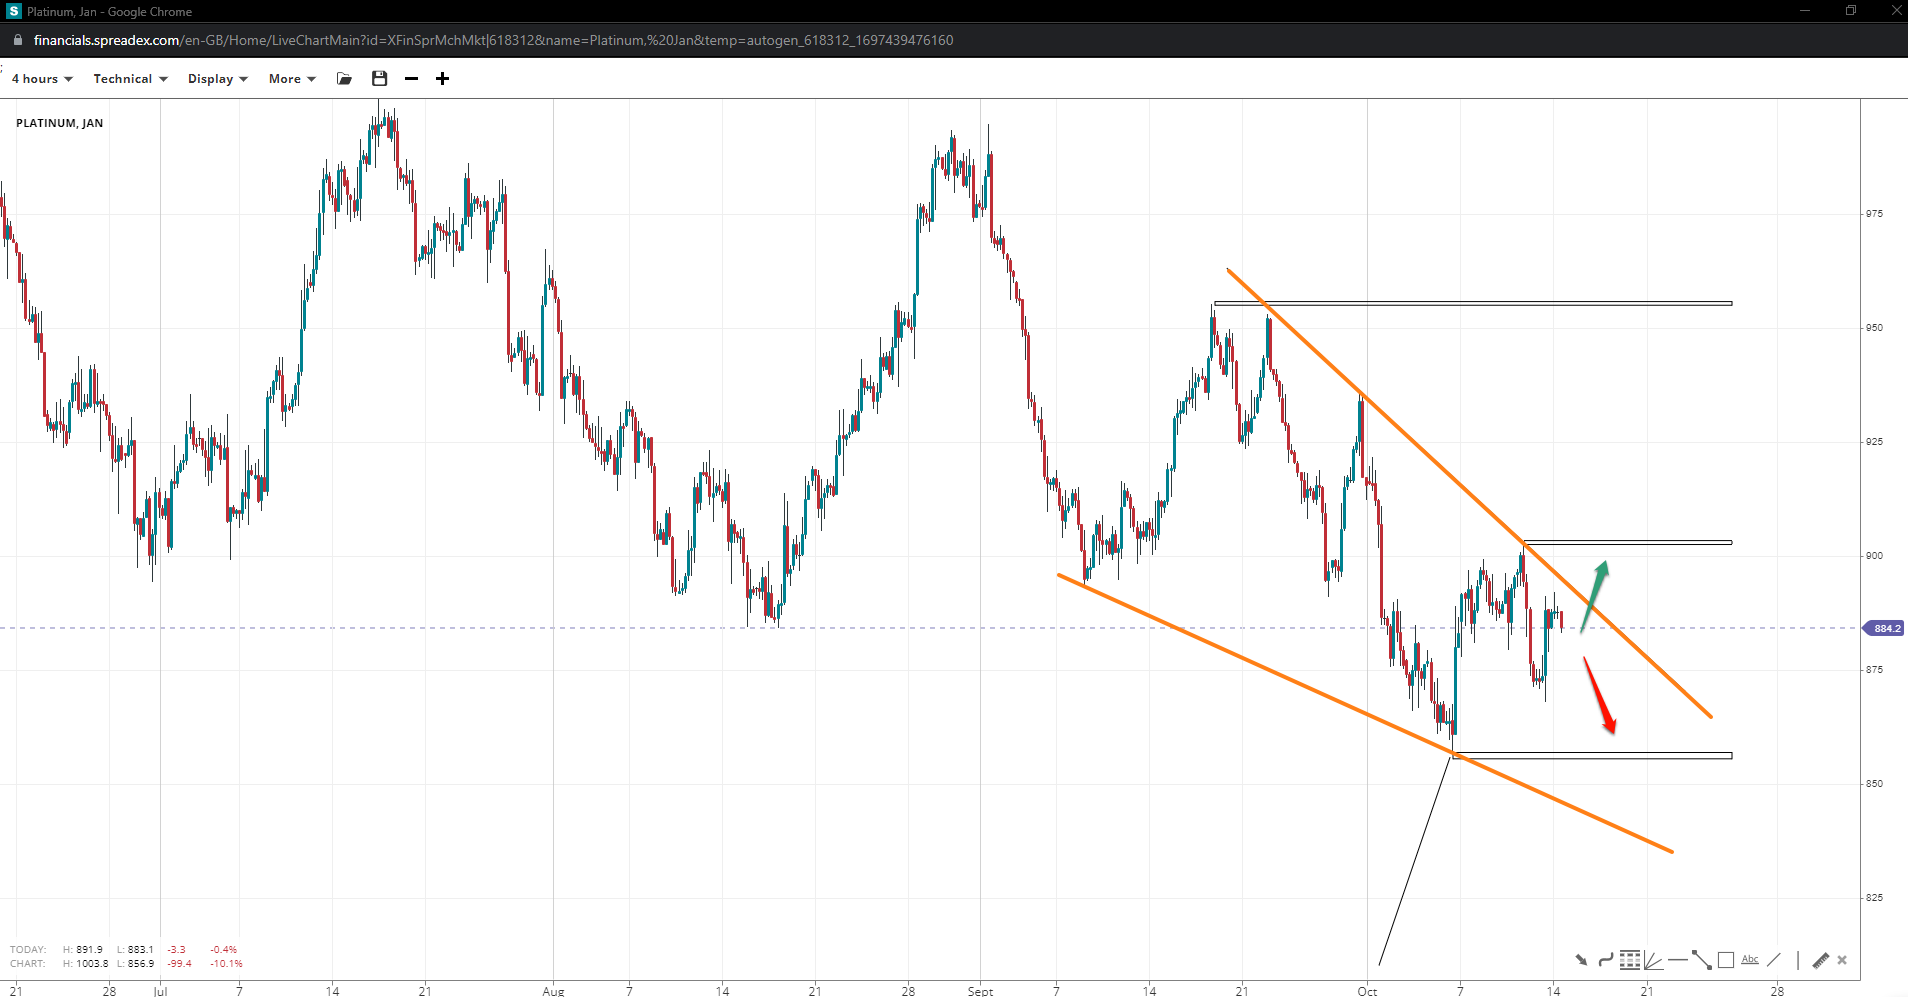The height and width of the screenshot is (997, 1908).
Task: Expand the Technical indicators menu
Action: (130, 79)
